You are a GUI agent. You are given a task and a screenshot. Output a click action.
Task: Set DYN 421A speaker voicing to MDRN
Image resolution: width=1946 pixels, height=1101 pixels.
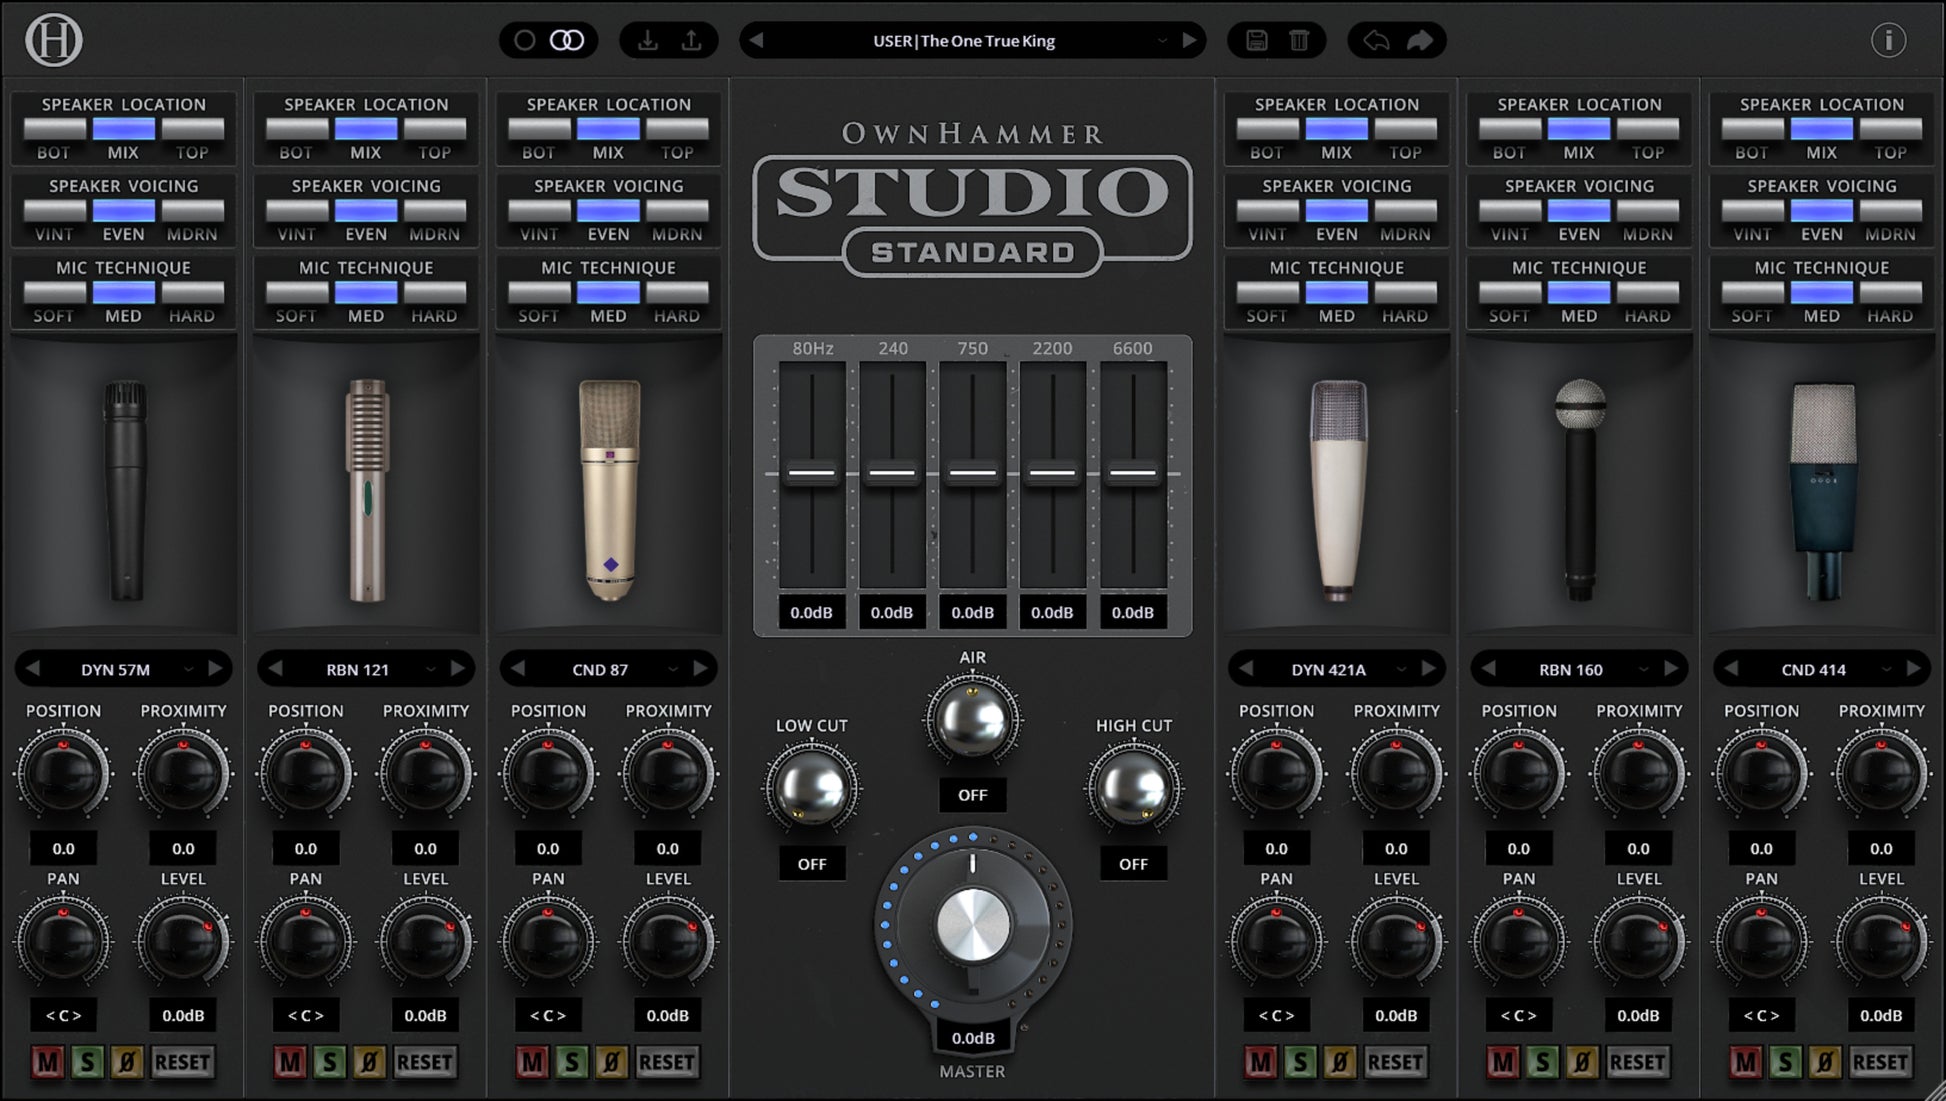tap(1406, 211)
